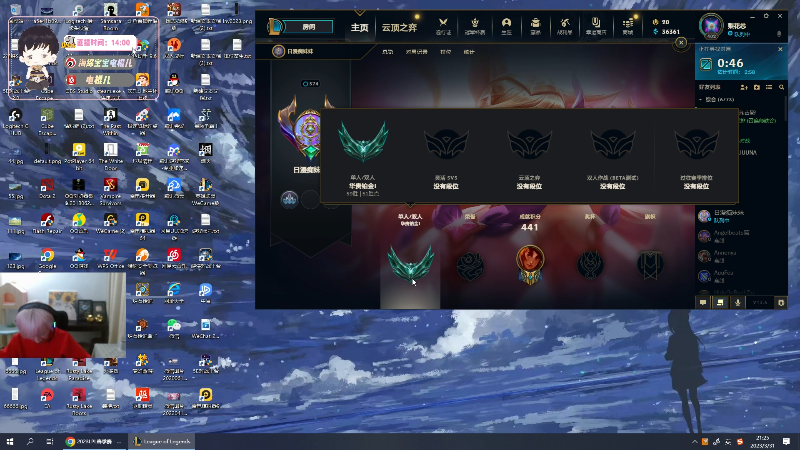Open the Collection backpack icon in the top navigation
Screen dimensions: 800x450
pos(535,26)
